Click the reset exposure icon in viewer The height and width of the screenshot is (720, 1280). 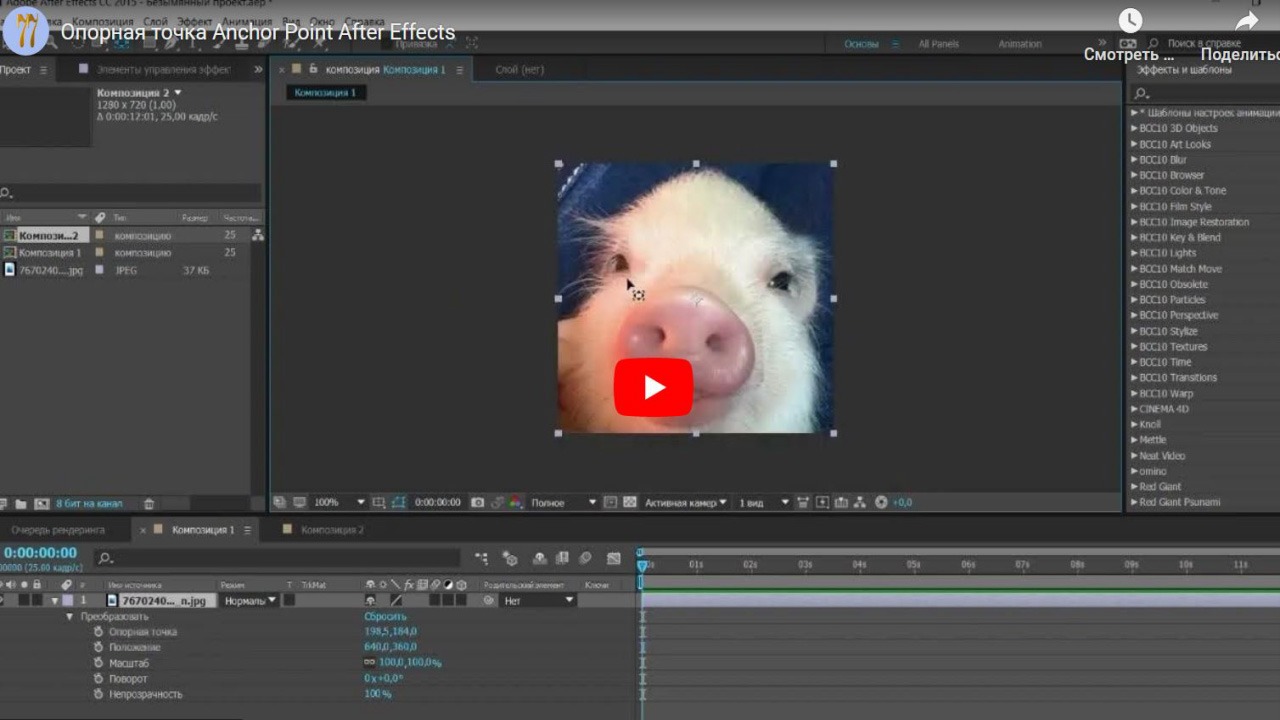coord(880,502)
